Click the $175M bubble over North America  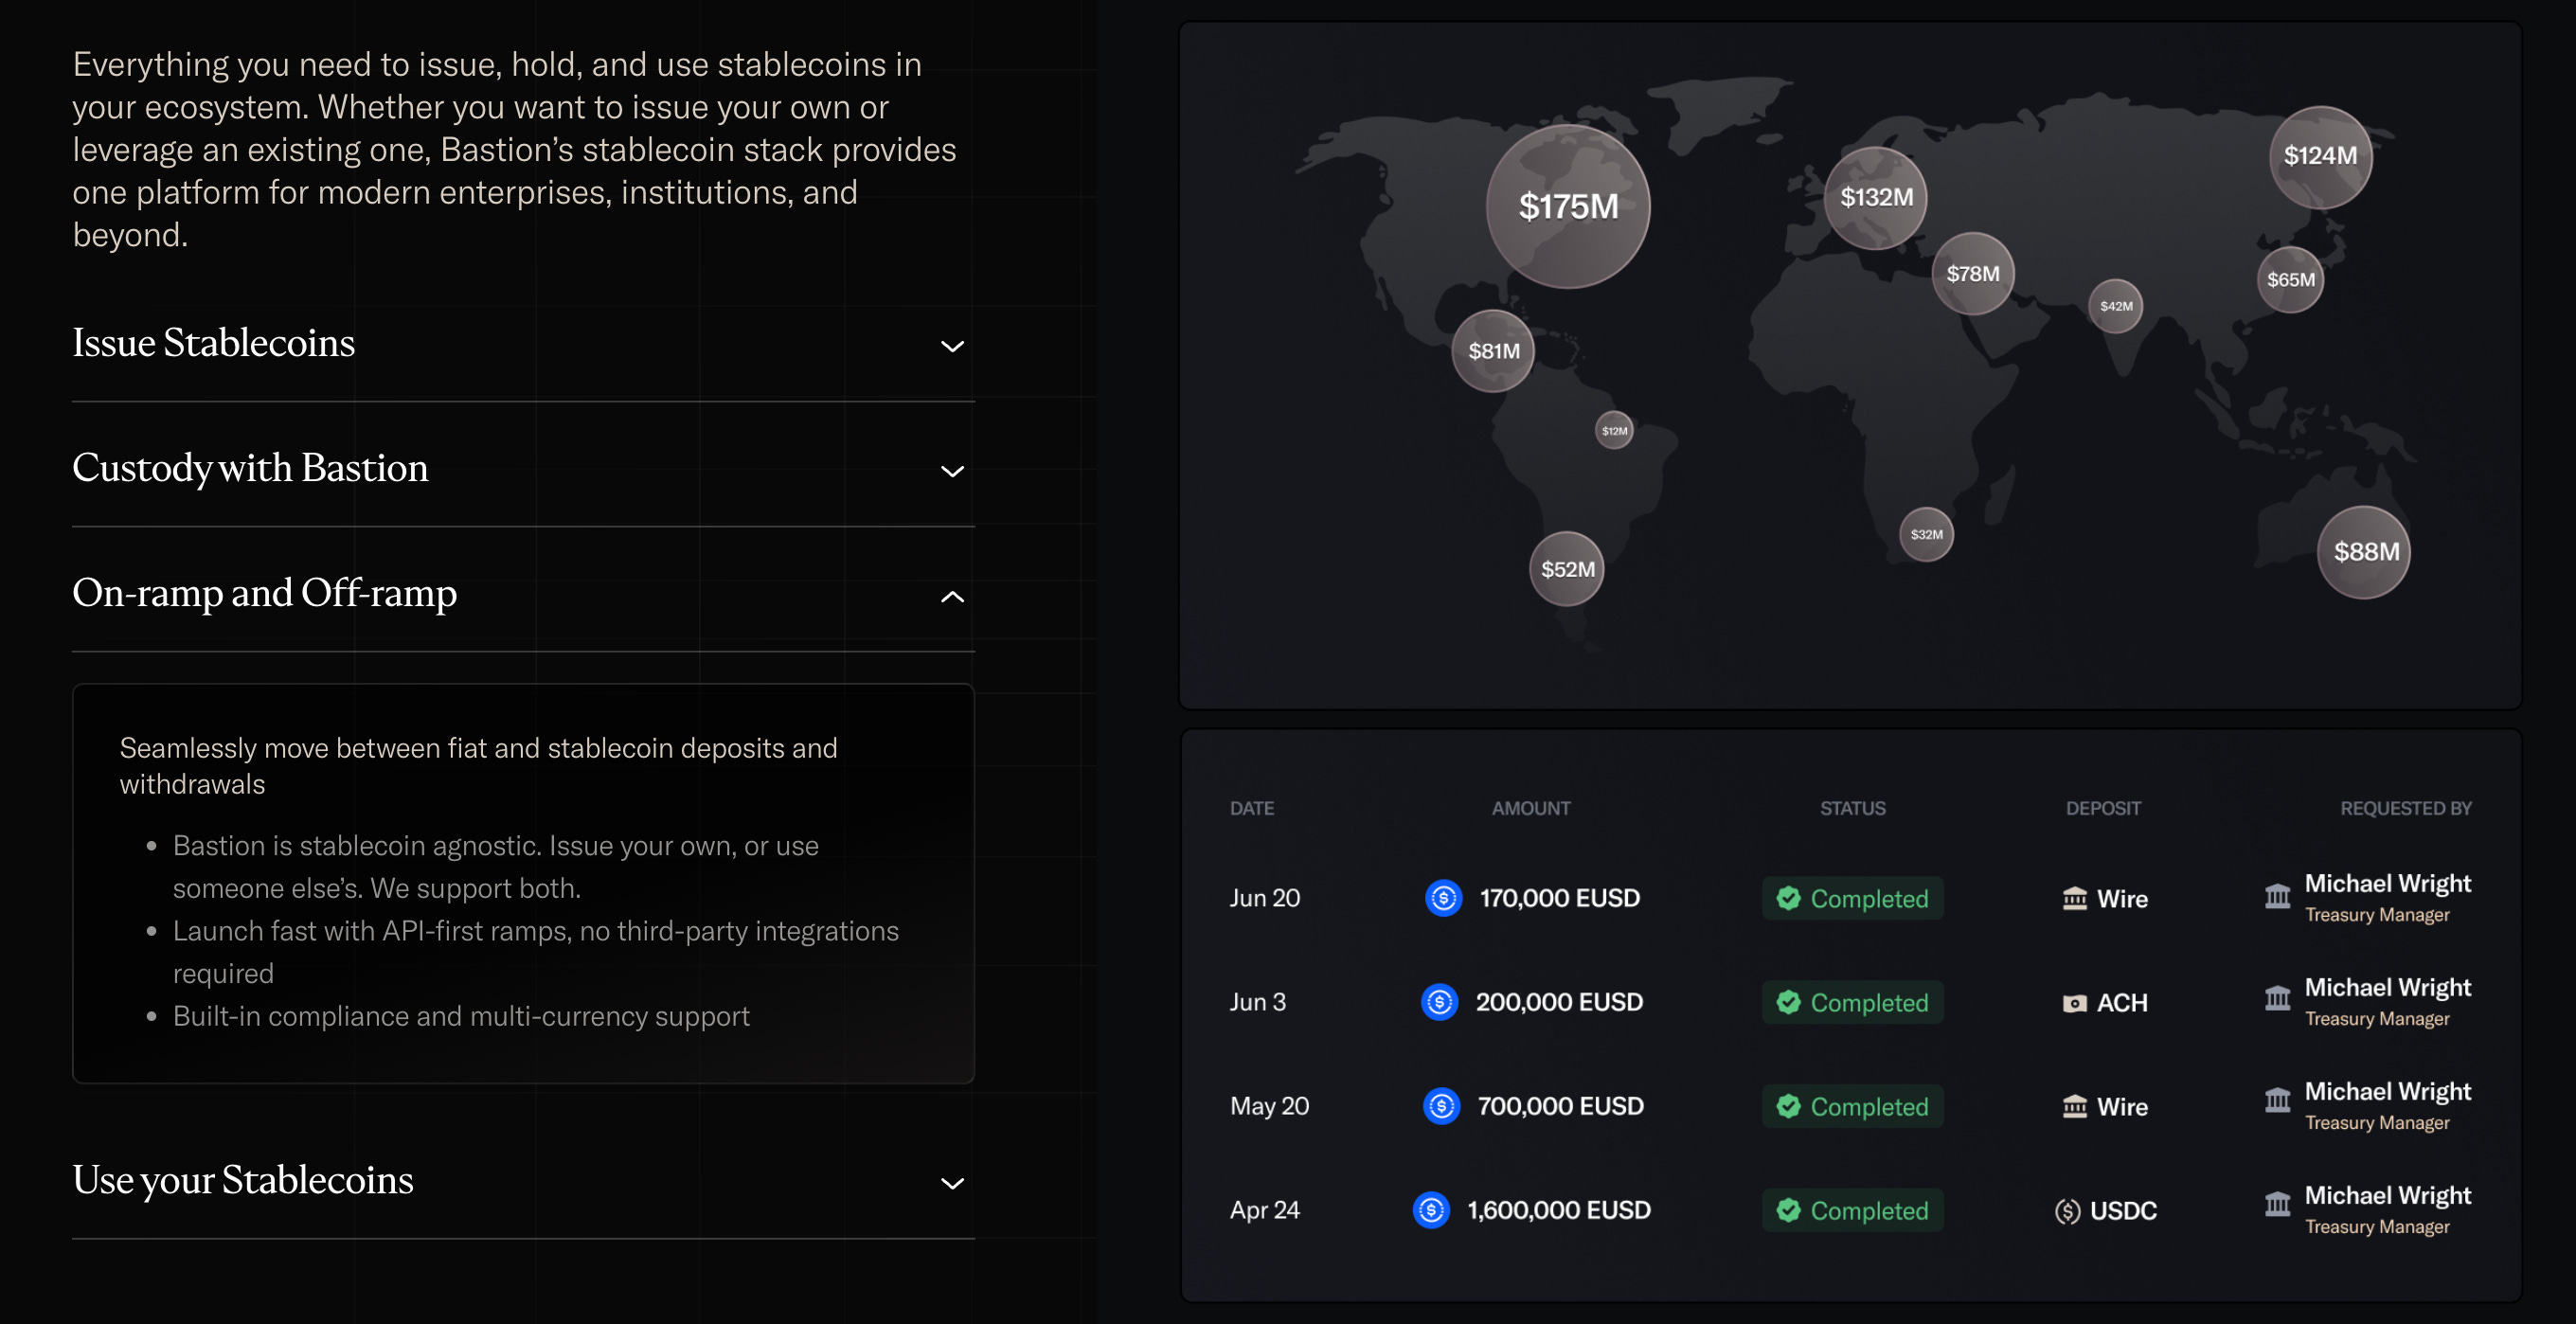(x=1567, y=207)
